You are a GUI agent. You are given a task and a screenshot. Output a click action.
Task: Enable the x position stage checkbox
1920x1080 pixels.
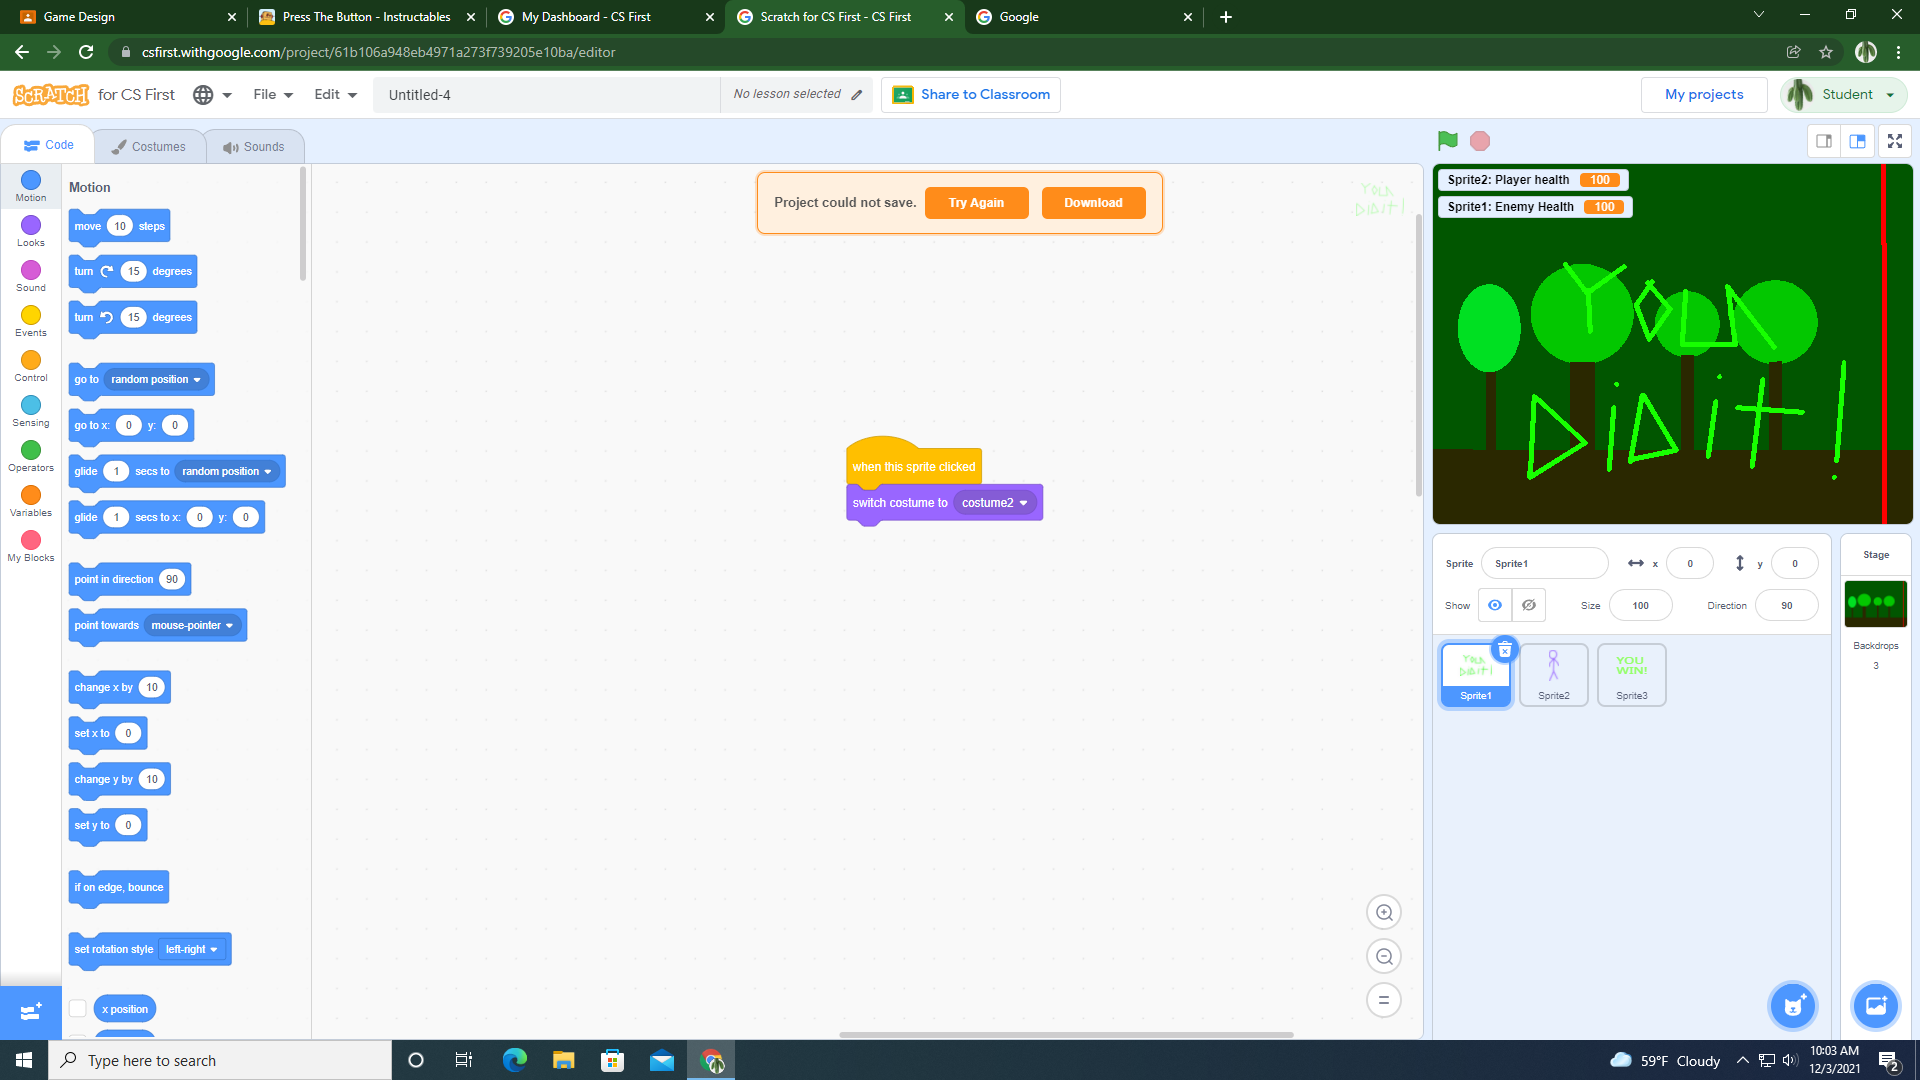click(x=78, y=1009)
